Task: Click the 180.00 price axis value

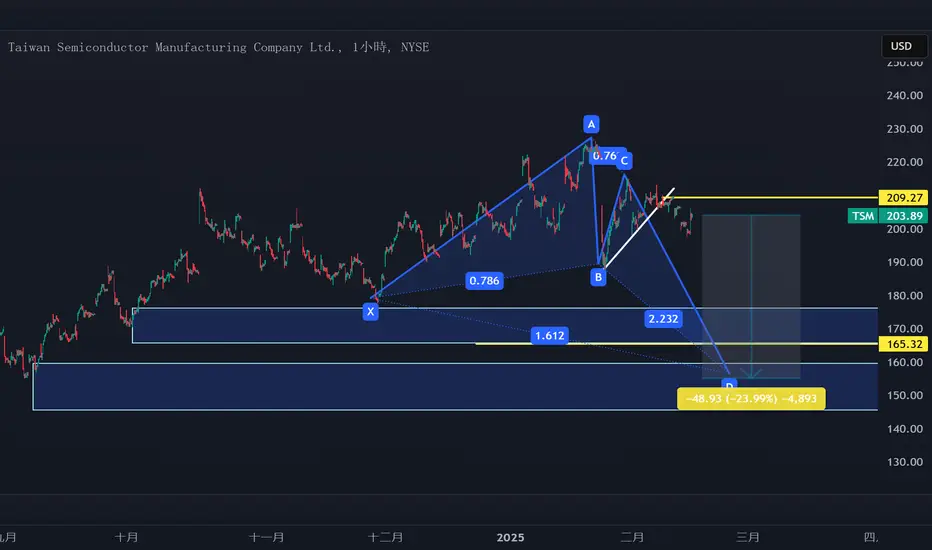Action: pyautogui.click(x=905, y=296)
